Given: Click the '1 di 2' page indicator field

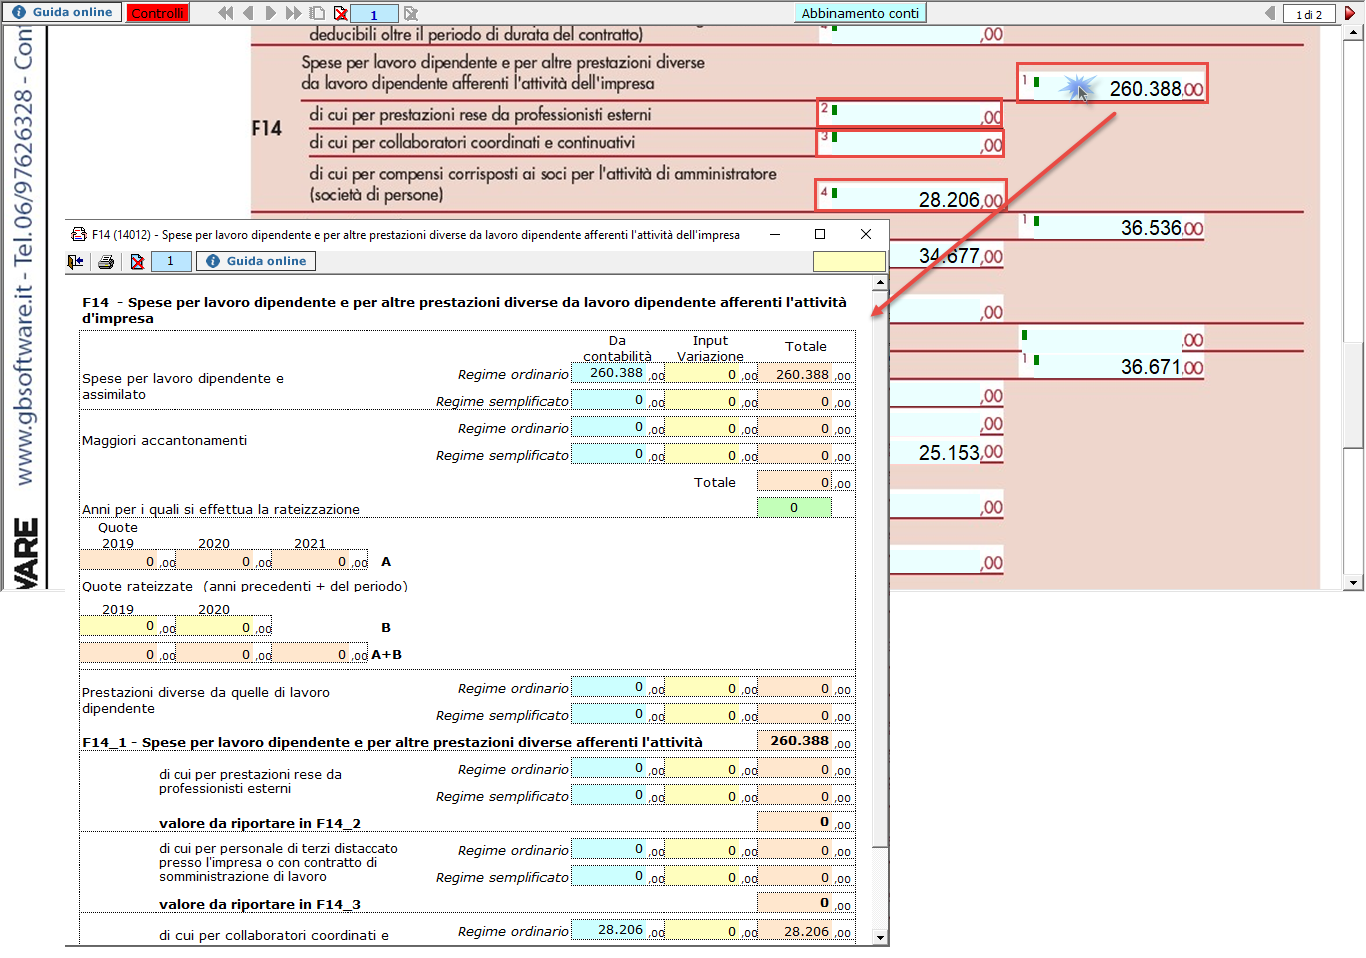Looking at the screenshot, I should (x=1309, y=14).
